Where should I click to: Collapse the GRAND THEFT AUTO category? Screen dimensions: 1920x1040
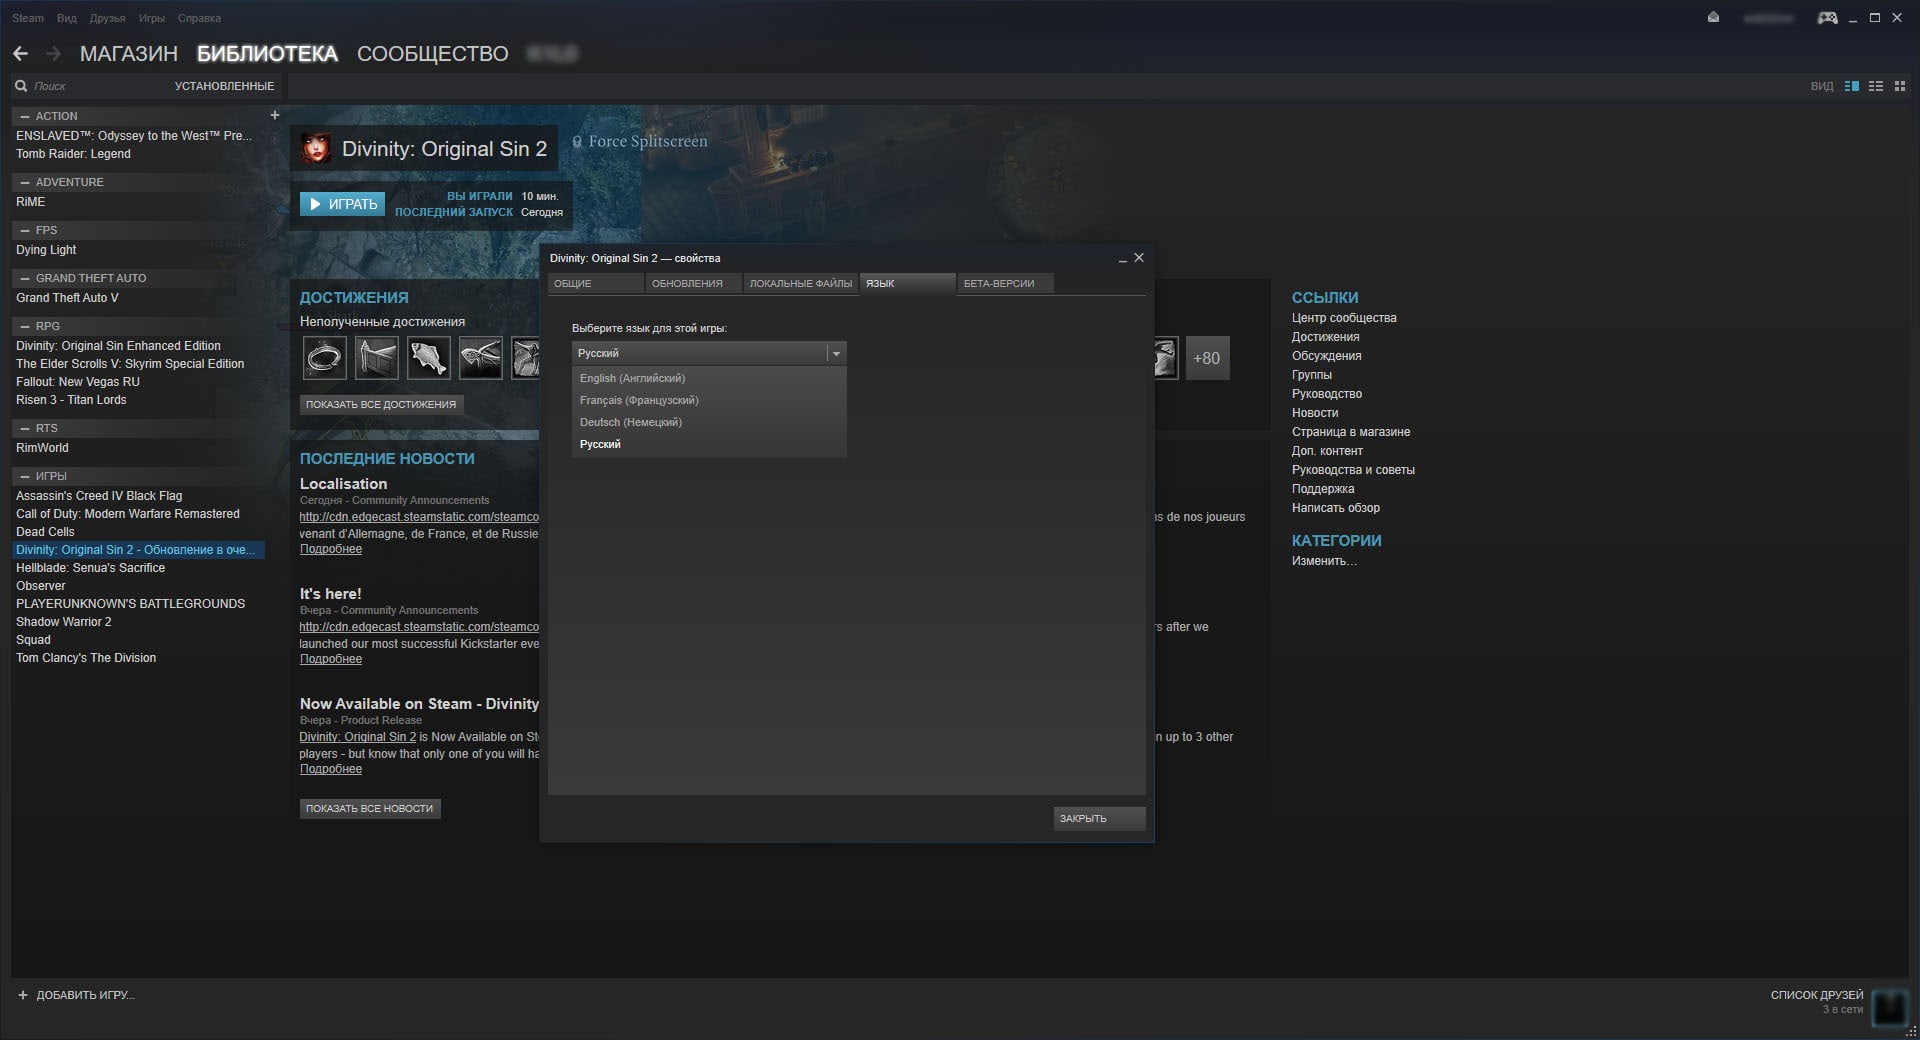click(24, 278)
